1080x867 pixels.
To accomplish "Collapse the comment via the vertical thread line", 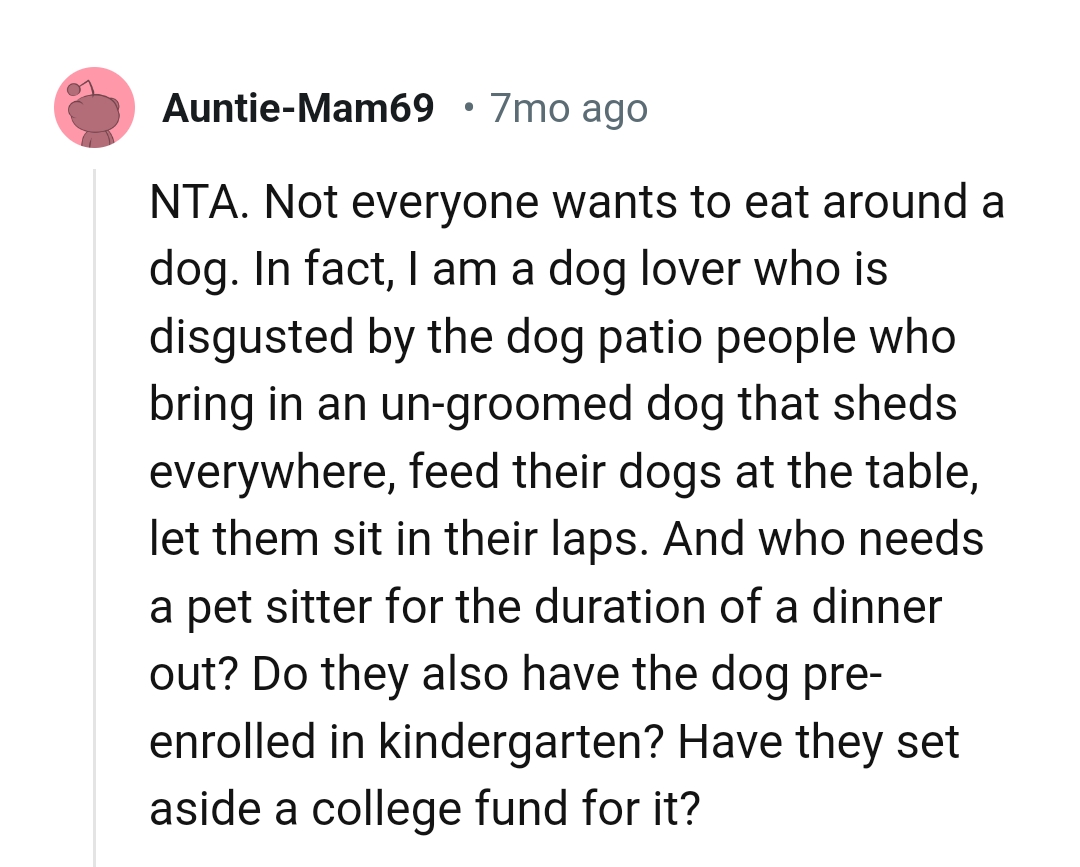I will pos(95,500).
